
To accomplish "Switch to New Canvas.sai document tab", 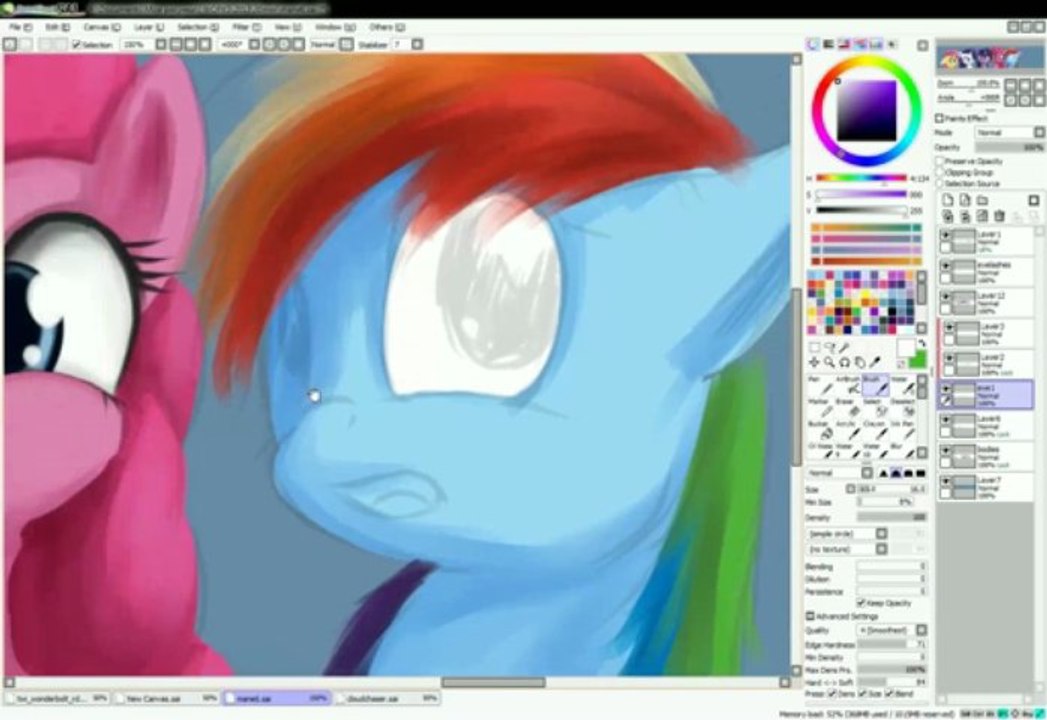I will [166, 698].
